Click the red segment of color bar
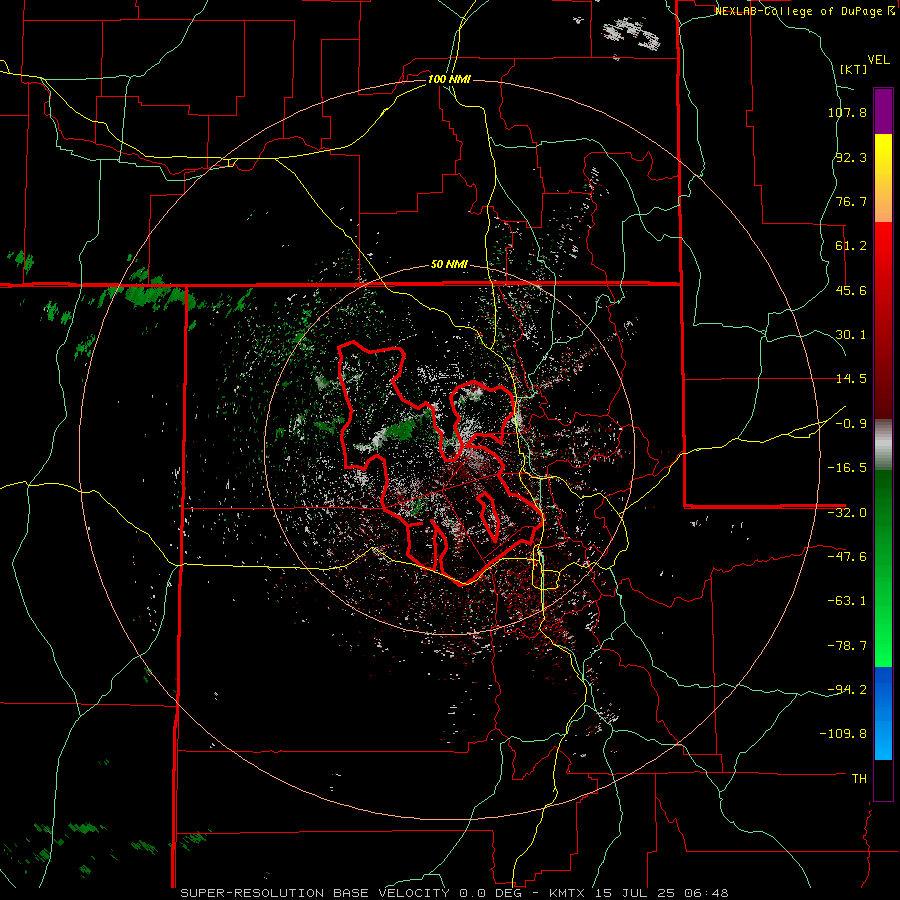The height and width of the screenshot is (900, 900). 883,320
